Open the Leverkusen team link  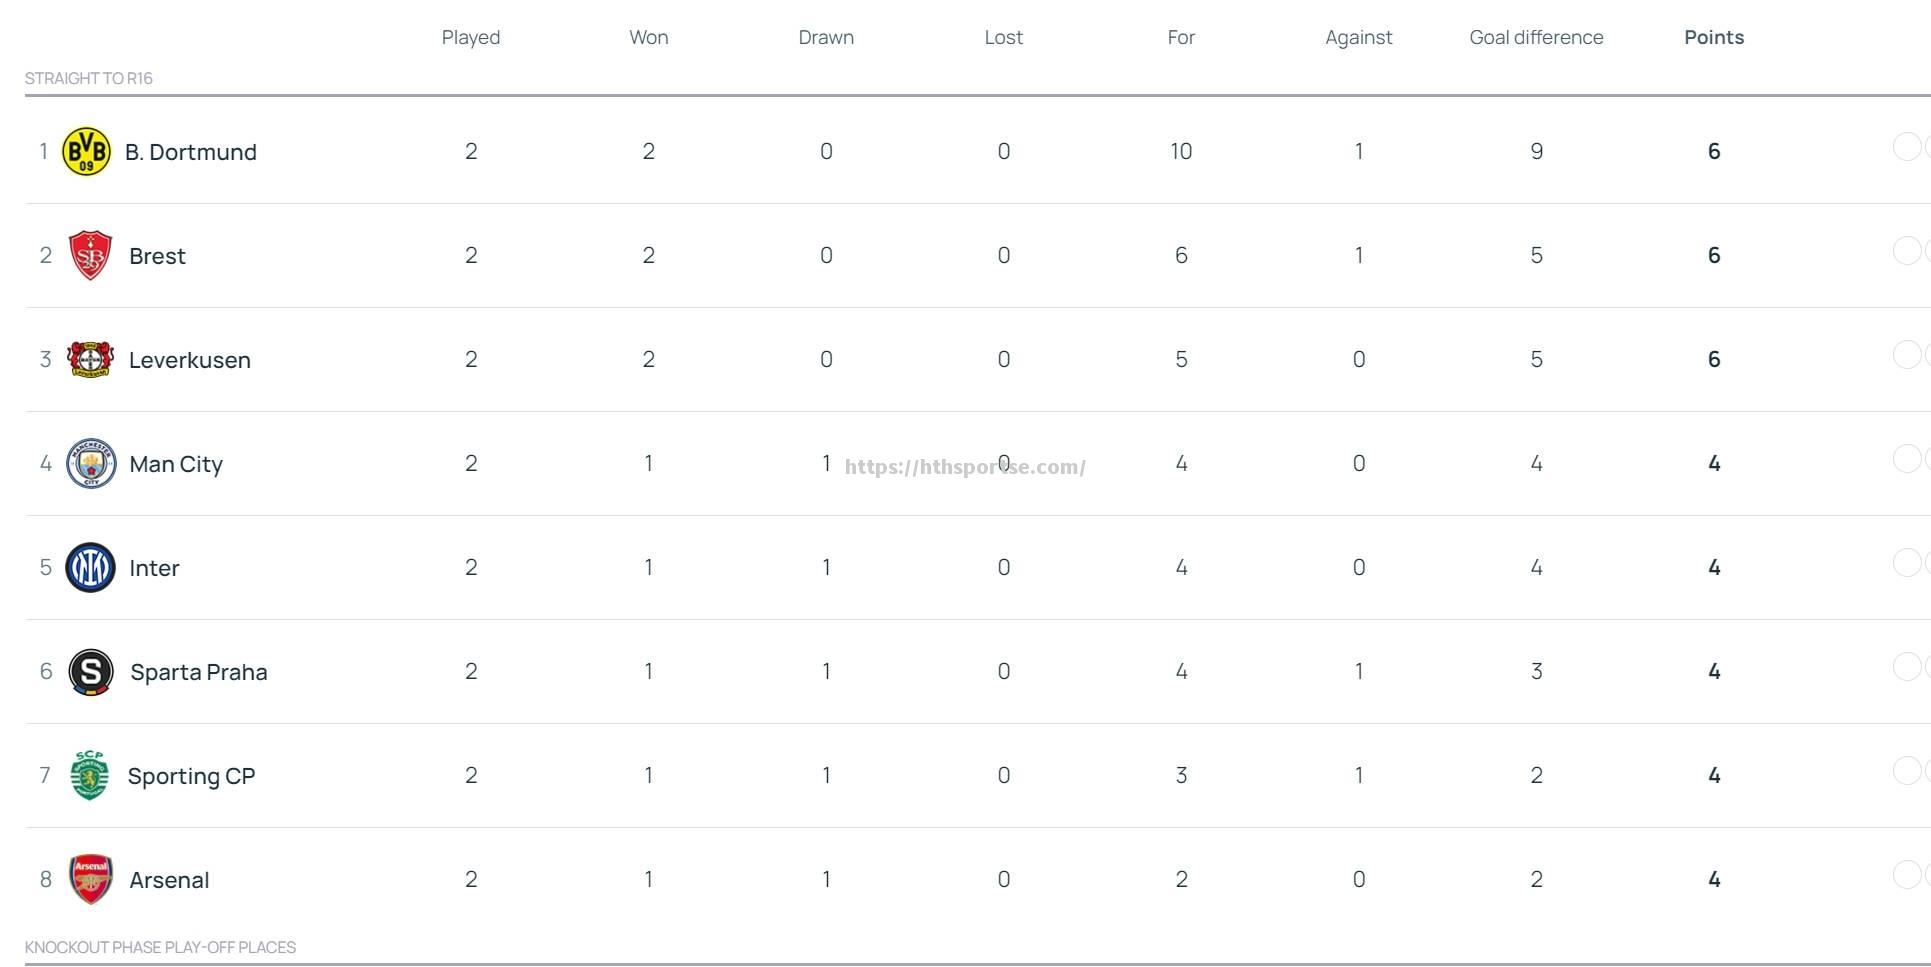190,360
